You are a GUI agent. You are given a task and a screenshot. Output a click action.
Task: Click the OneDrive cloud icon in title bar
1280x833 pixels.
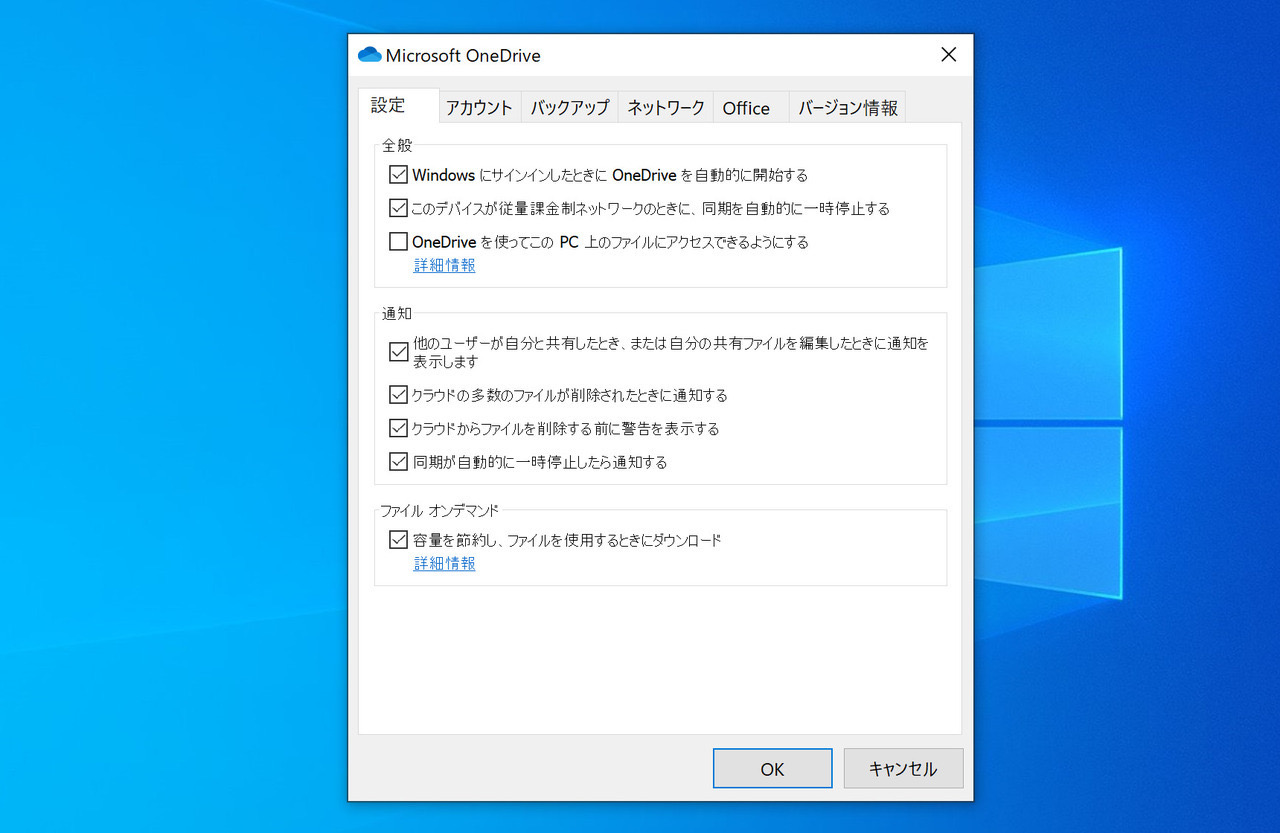370,55
